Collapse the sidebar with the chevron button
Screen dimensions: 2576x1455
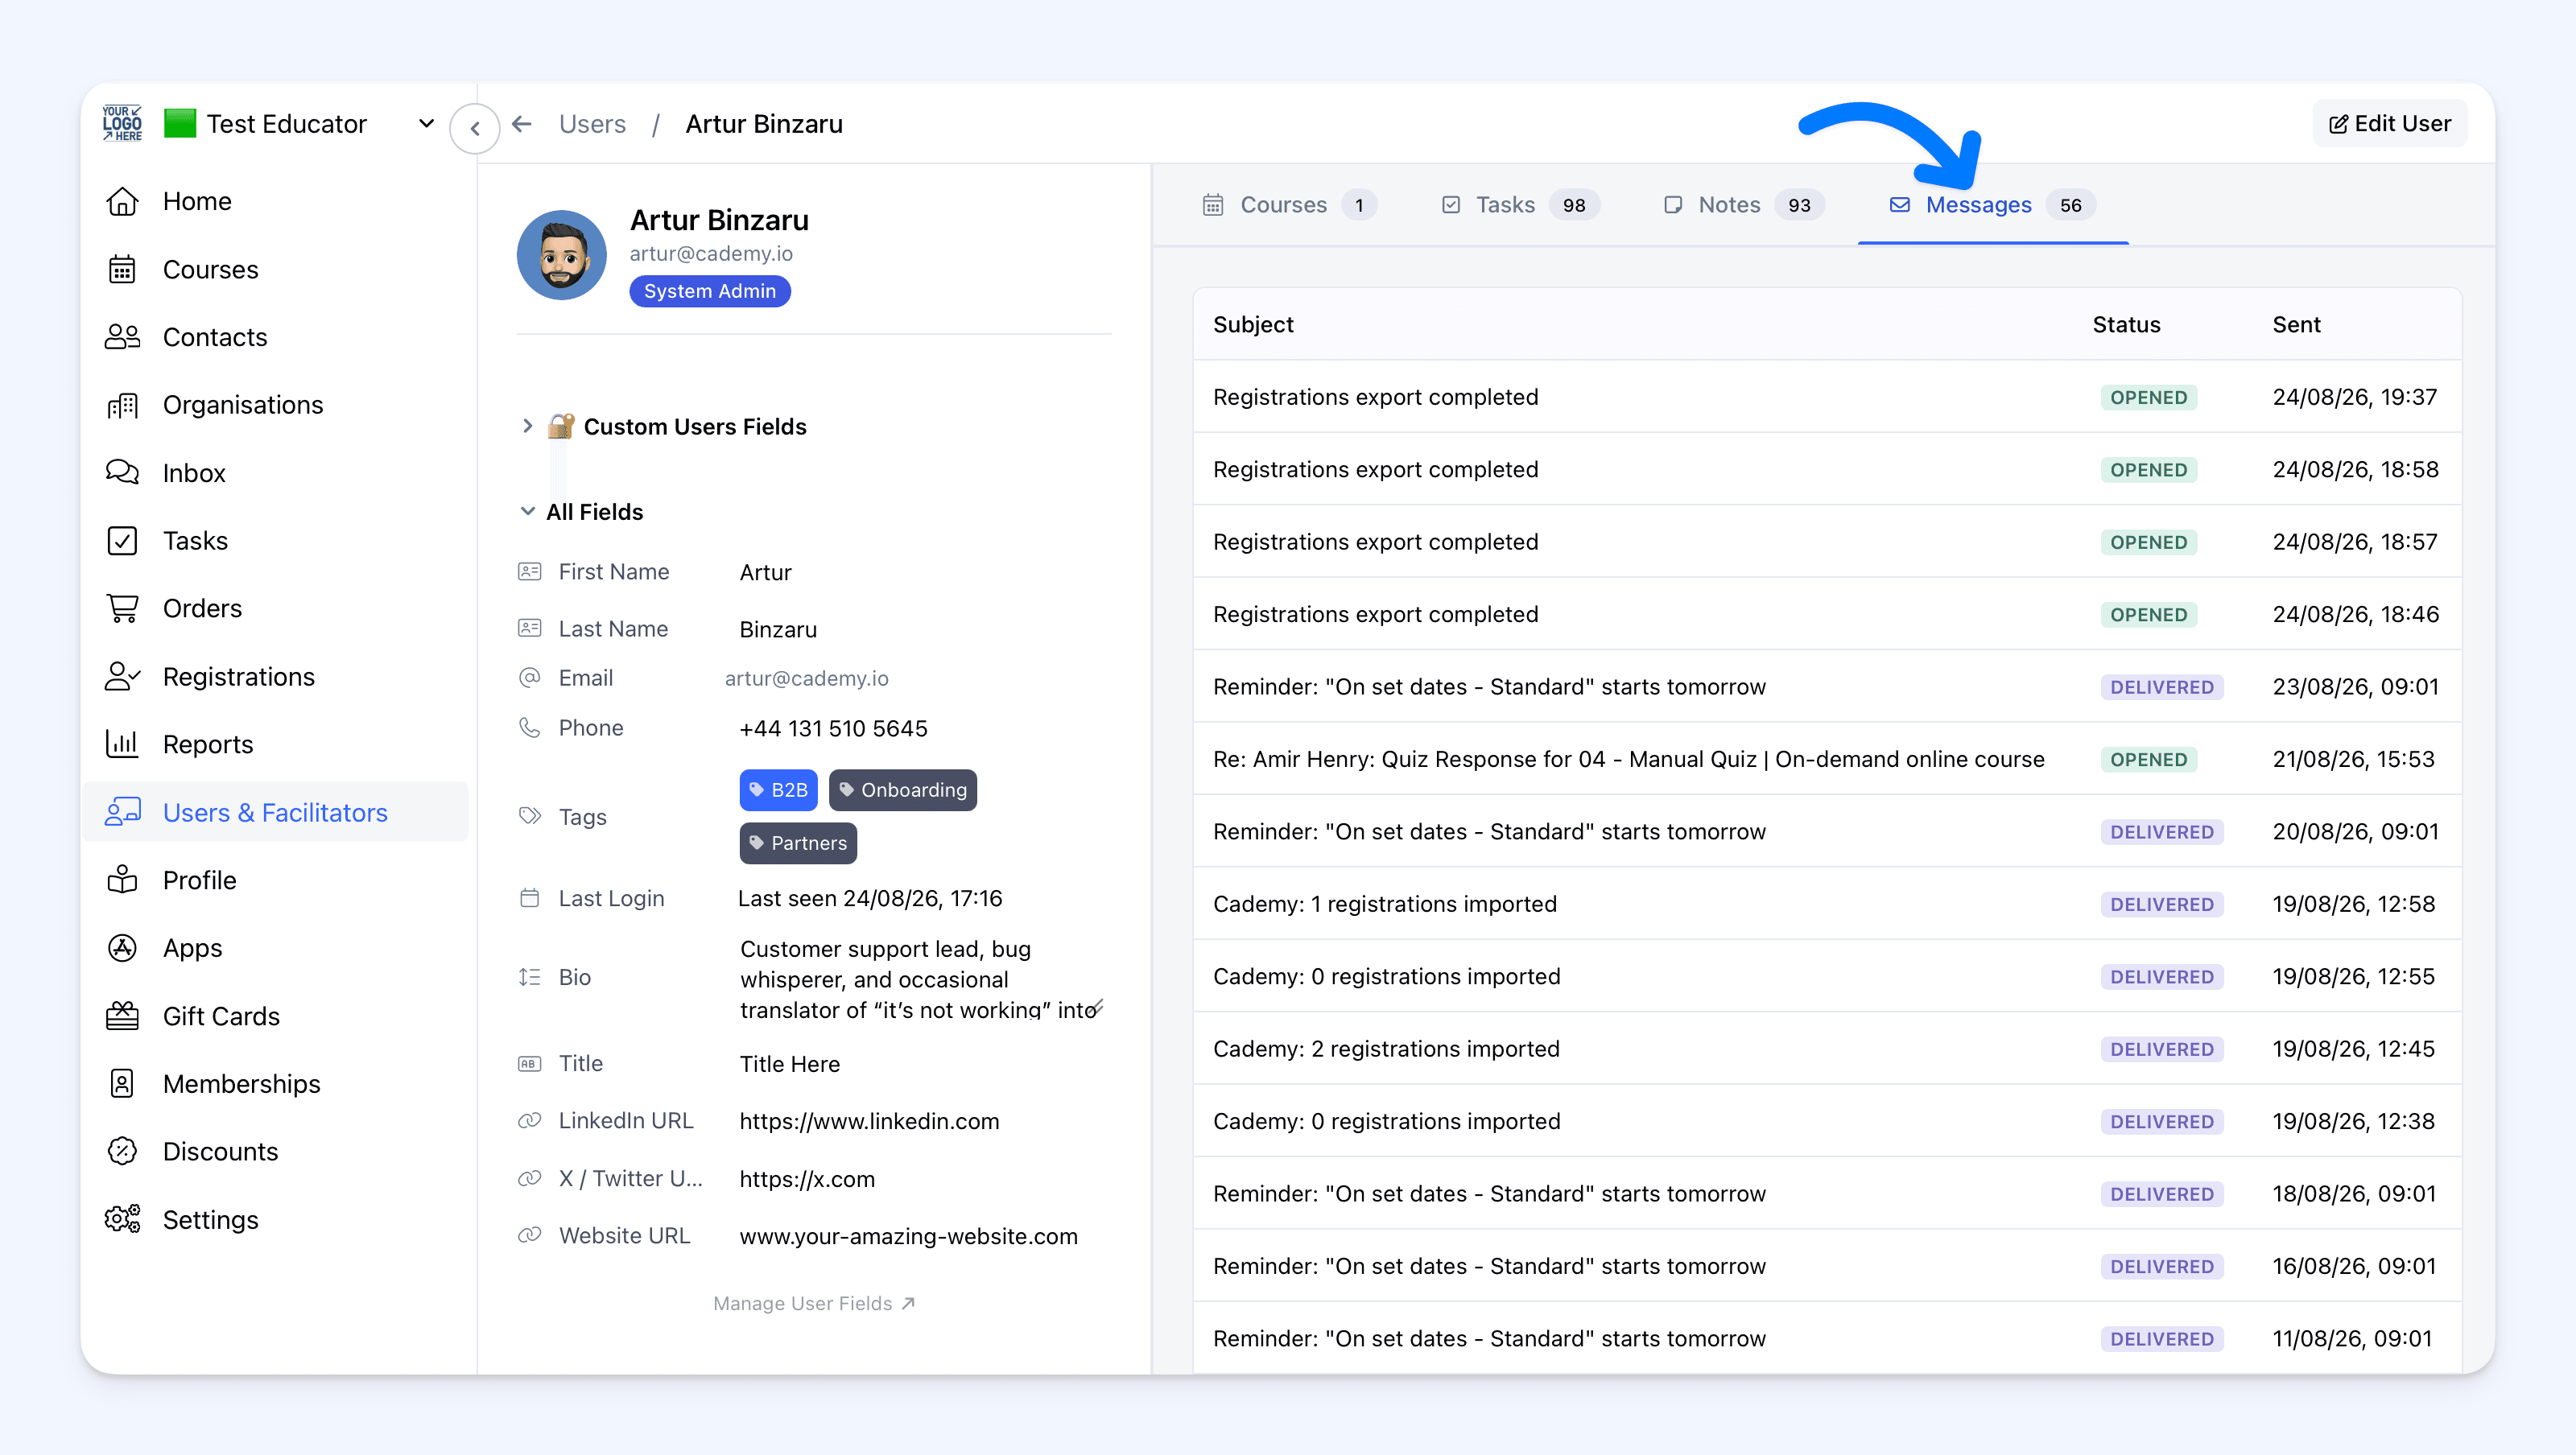pyautogui.click(x=475, y=128)
